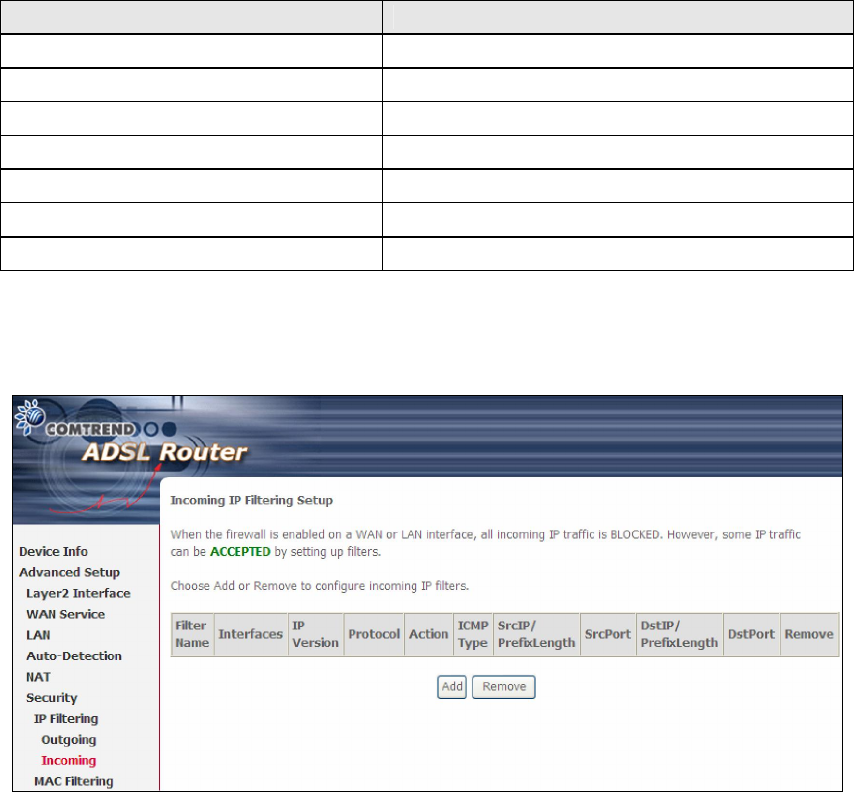
Task: Open MAC Filtering in the sidebar
Action: click(x=74, y=781)
